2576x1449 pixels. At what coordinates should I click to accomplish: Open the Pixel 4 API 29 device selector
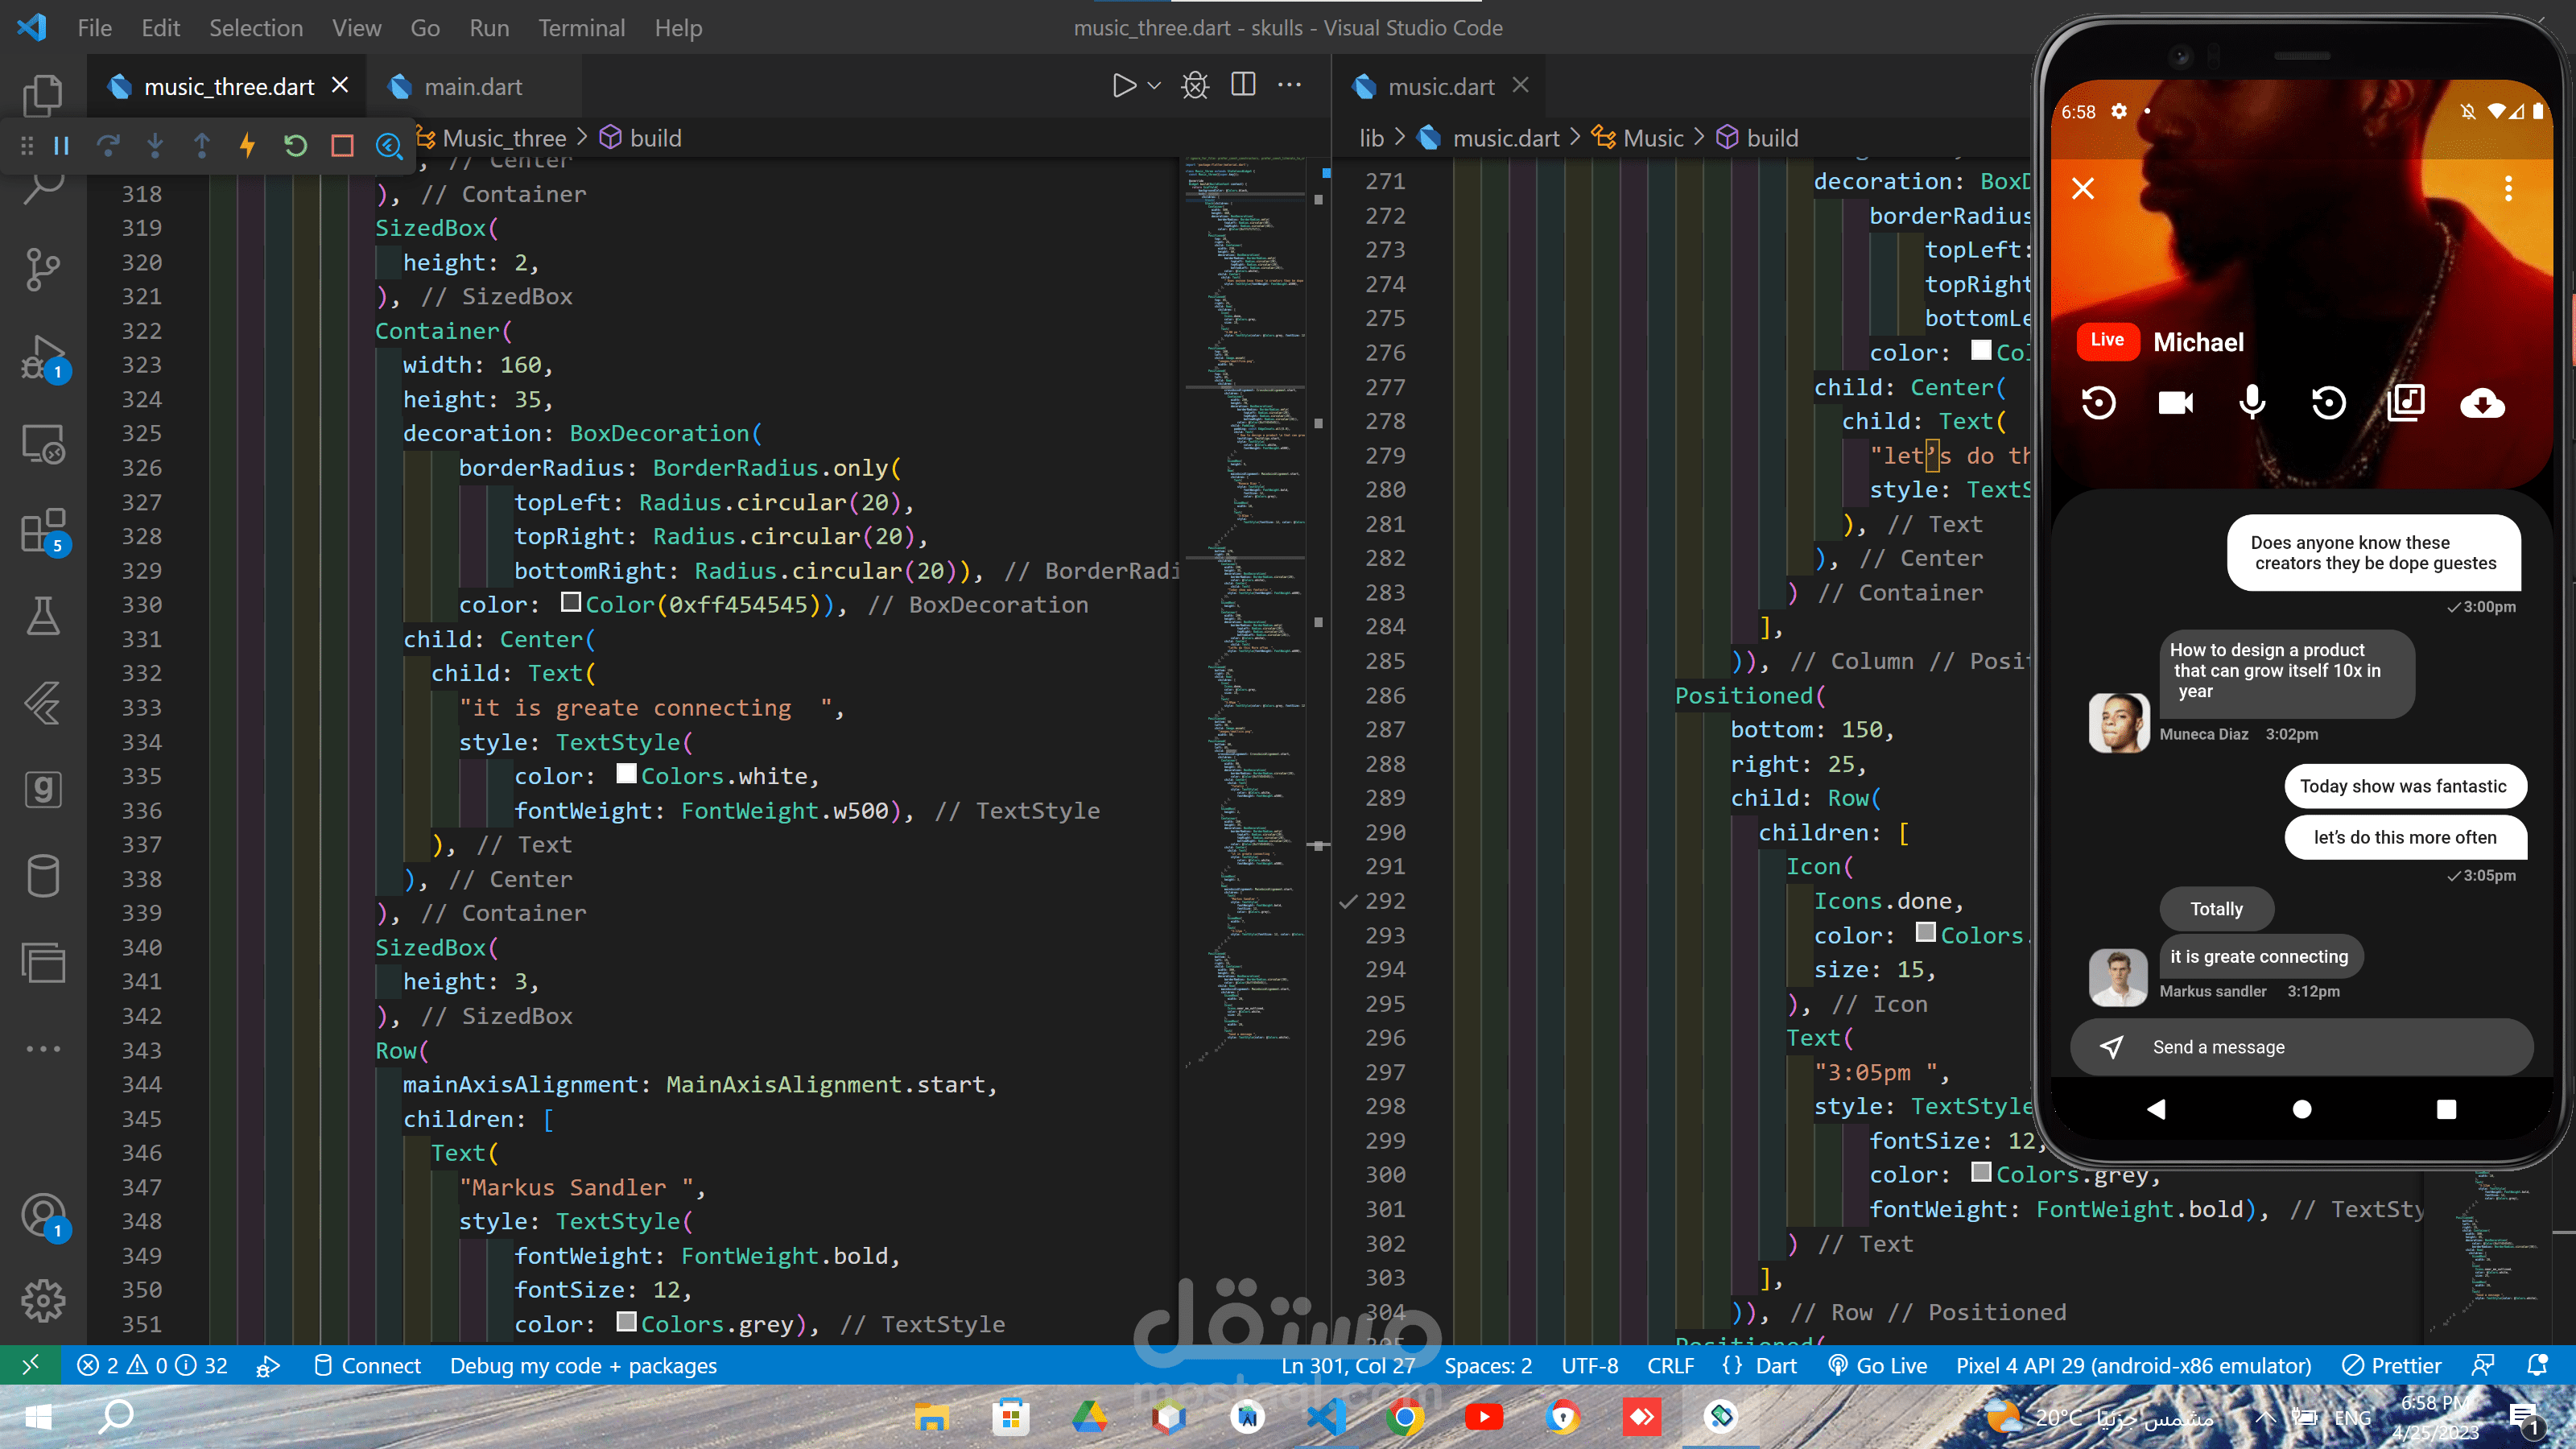coord(2133,1365)
